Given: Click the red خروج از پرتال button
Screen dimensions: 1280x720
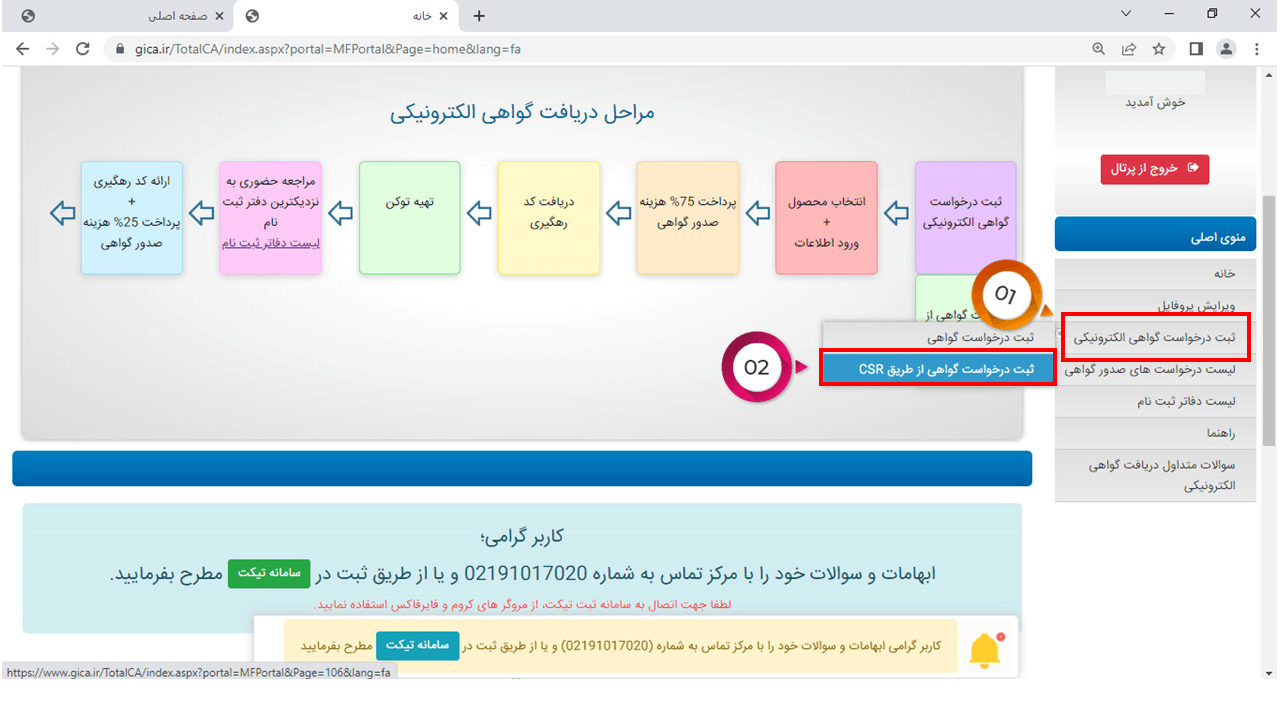Looking at the screenshot, I should click(x=1154, y=168).
